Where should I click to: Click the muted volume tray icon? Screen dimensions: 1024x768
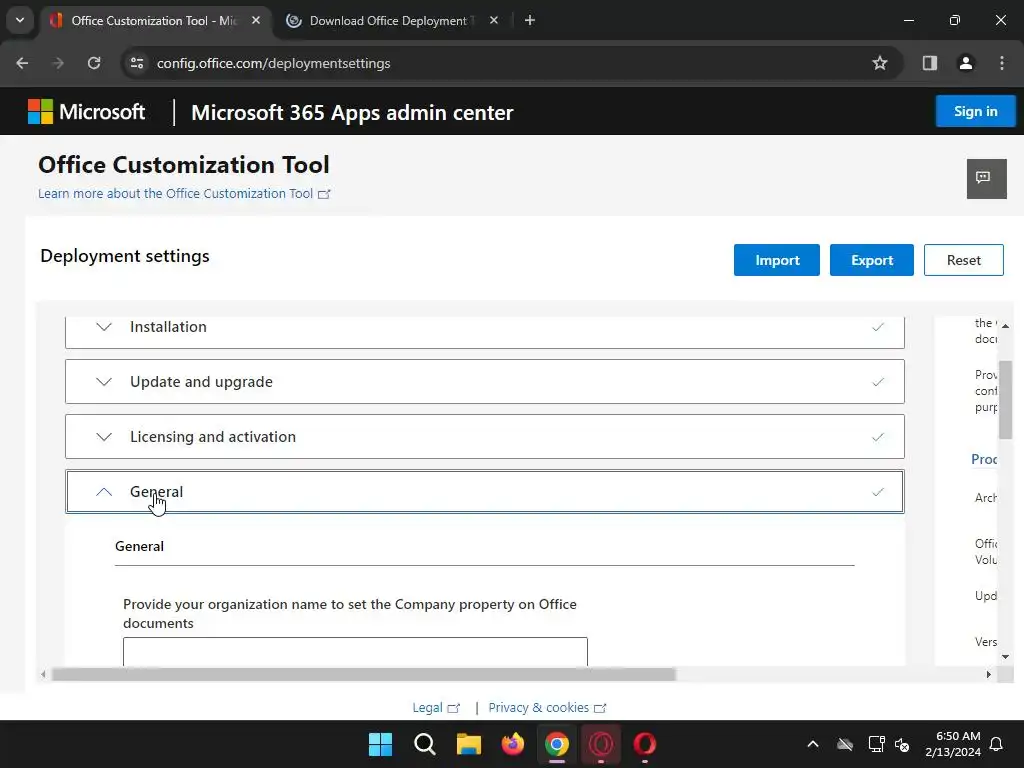point(902,744)
